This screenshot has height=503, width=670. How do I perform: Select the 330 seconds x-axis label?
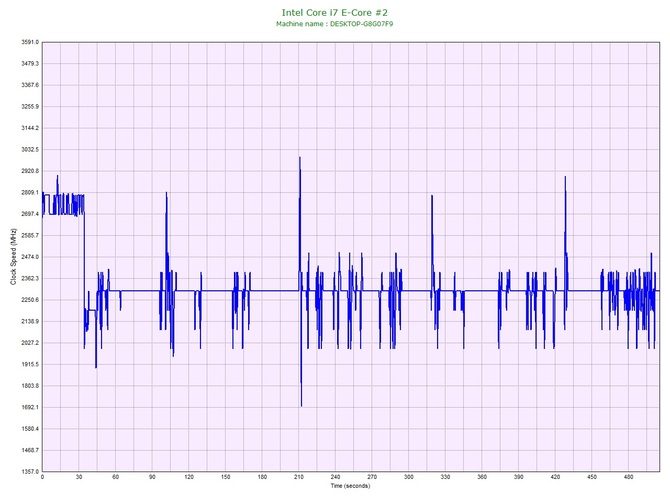point(445,477)
